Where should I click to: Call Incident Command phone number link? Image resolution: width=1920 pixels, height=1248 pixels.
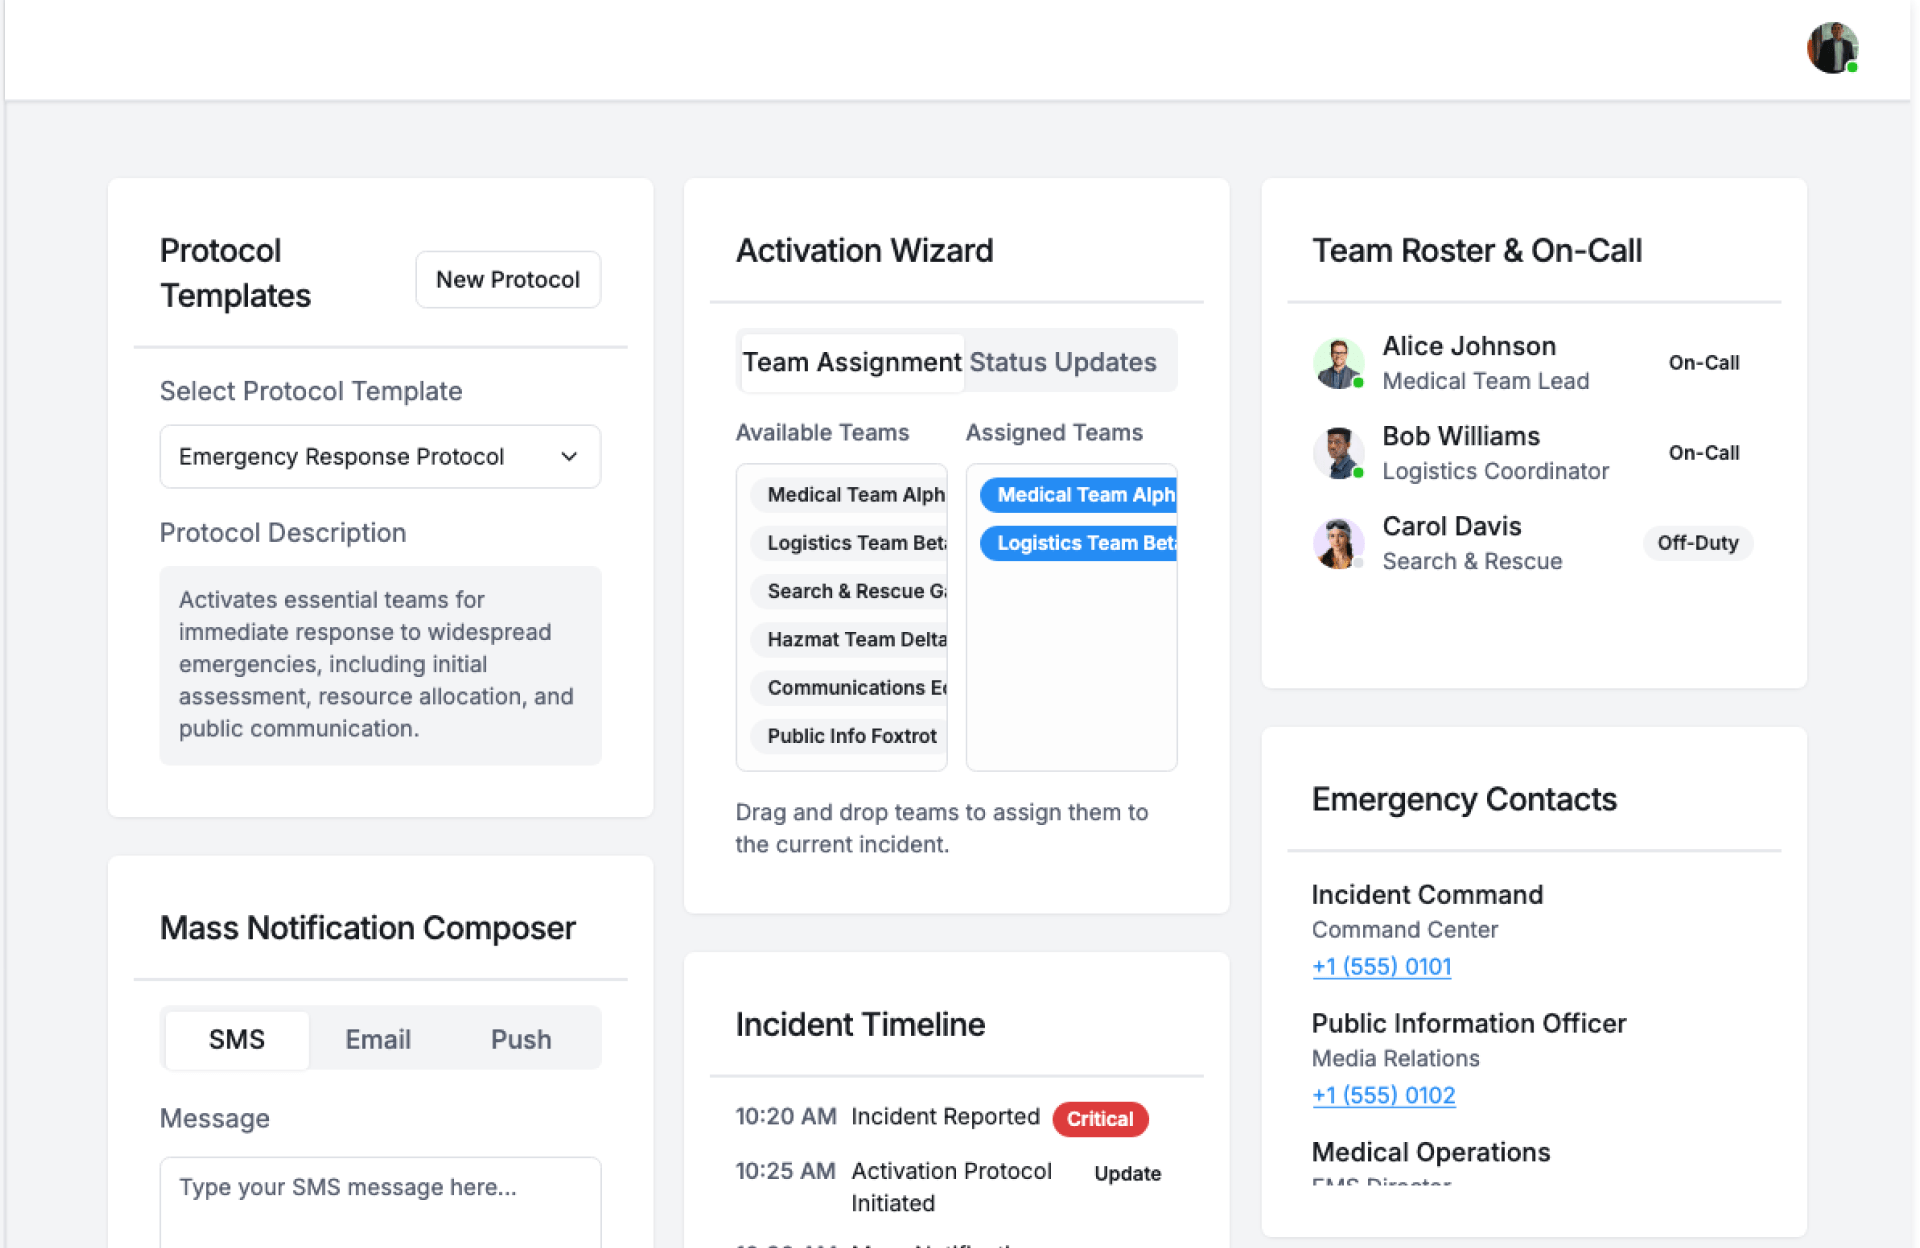click(1381, 966)
